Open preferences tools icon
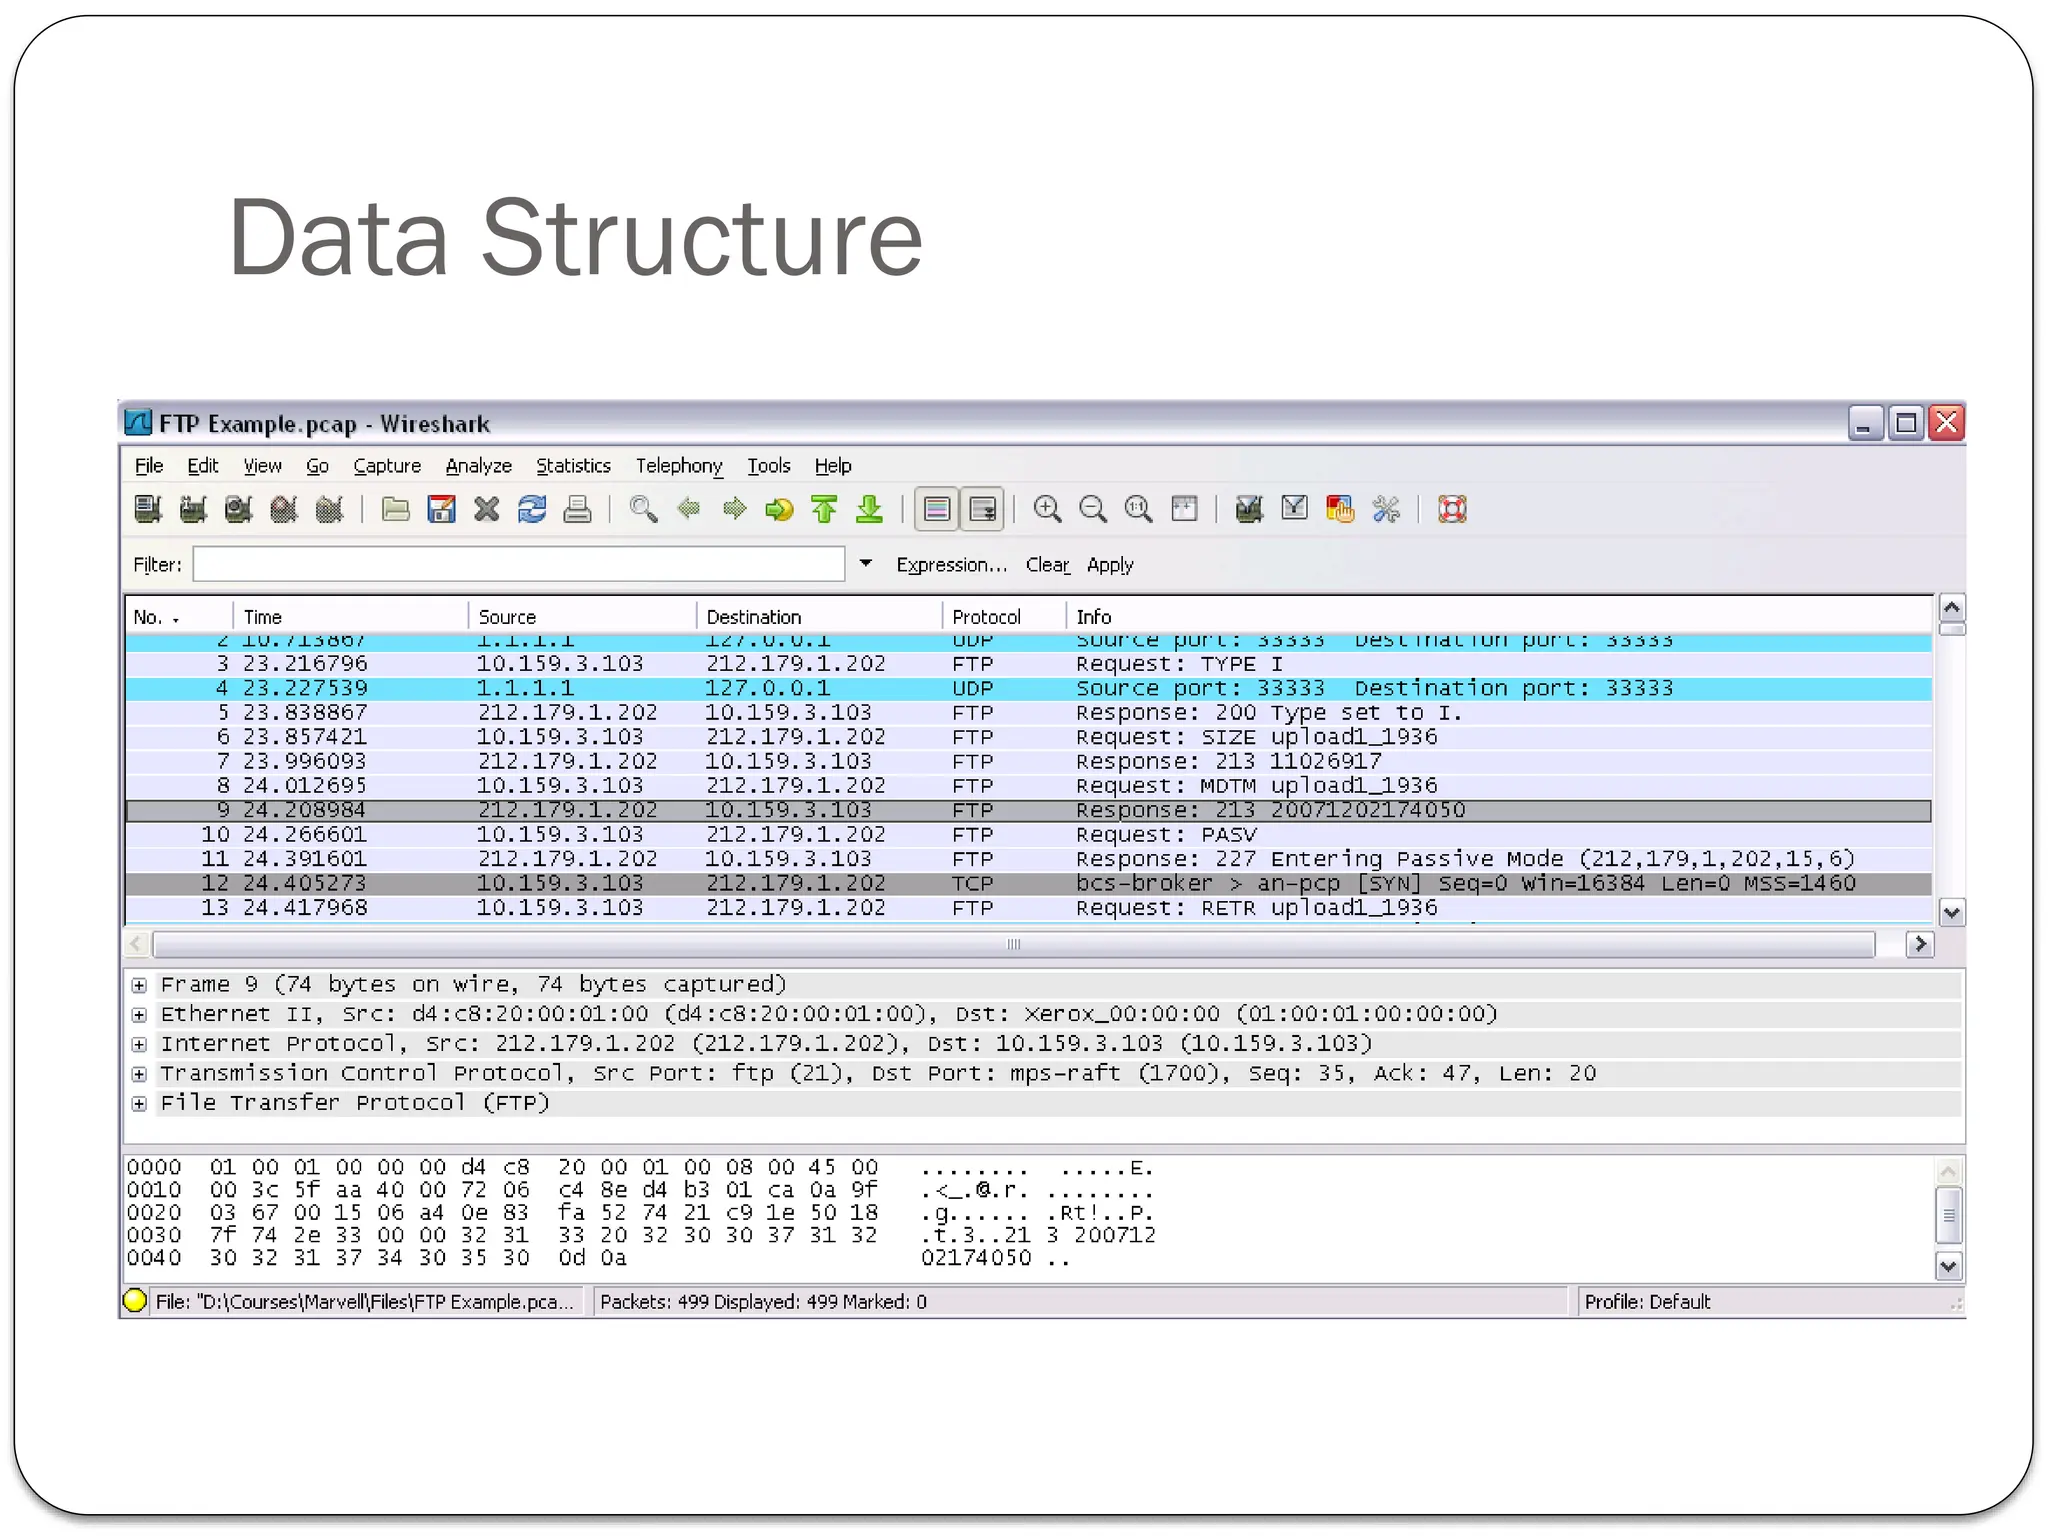Image resolution: width=2048 pixels, height=1536 pixels. [1386, 509]
